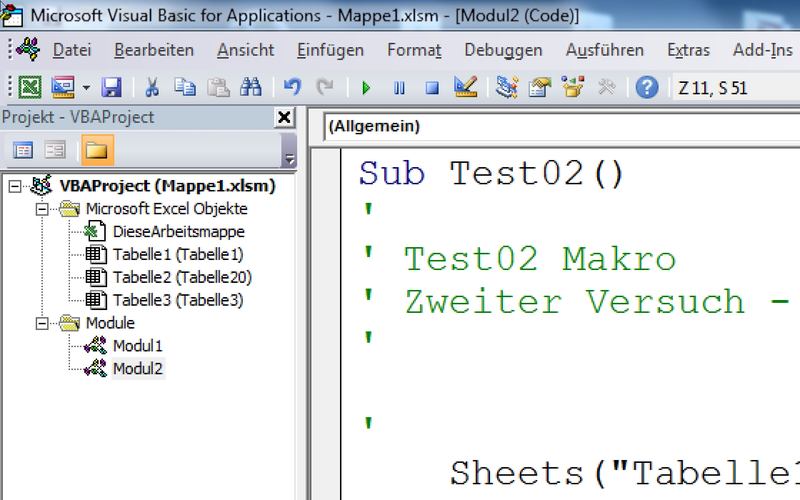This screenshot has height=500, width=800.
Task: Collapse the Module folder node
Action: tap(42, 323)
